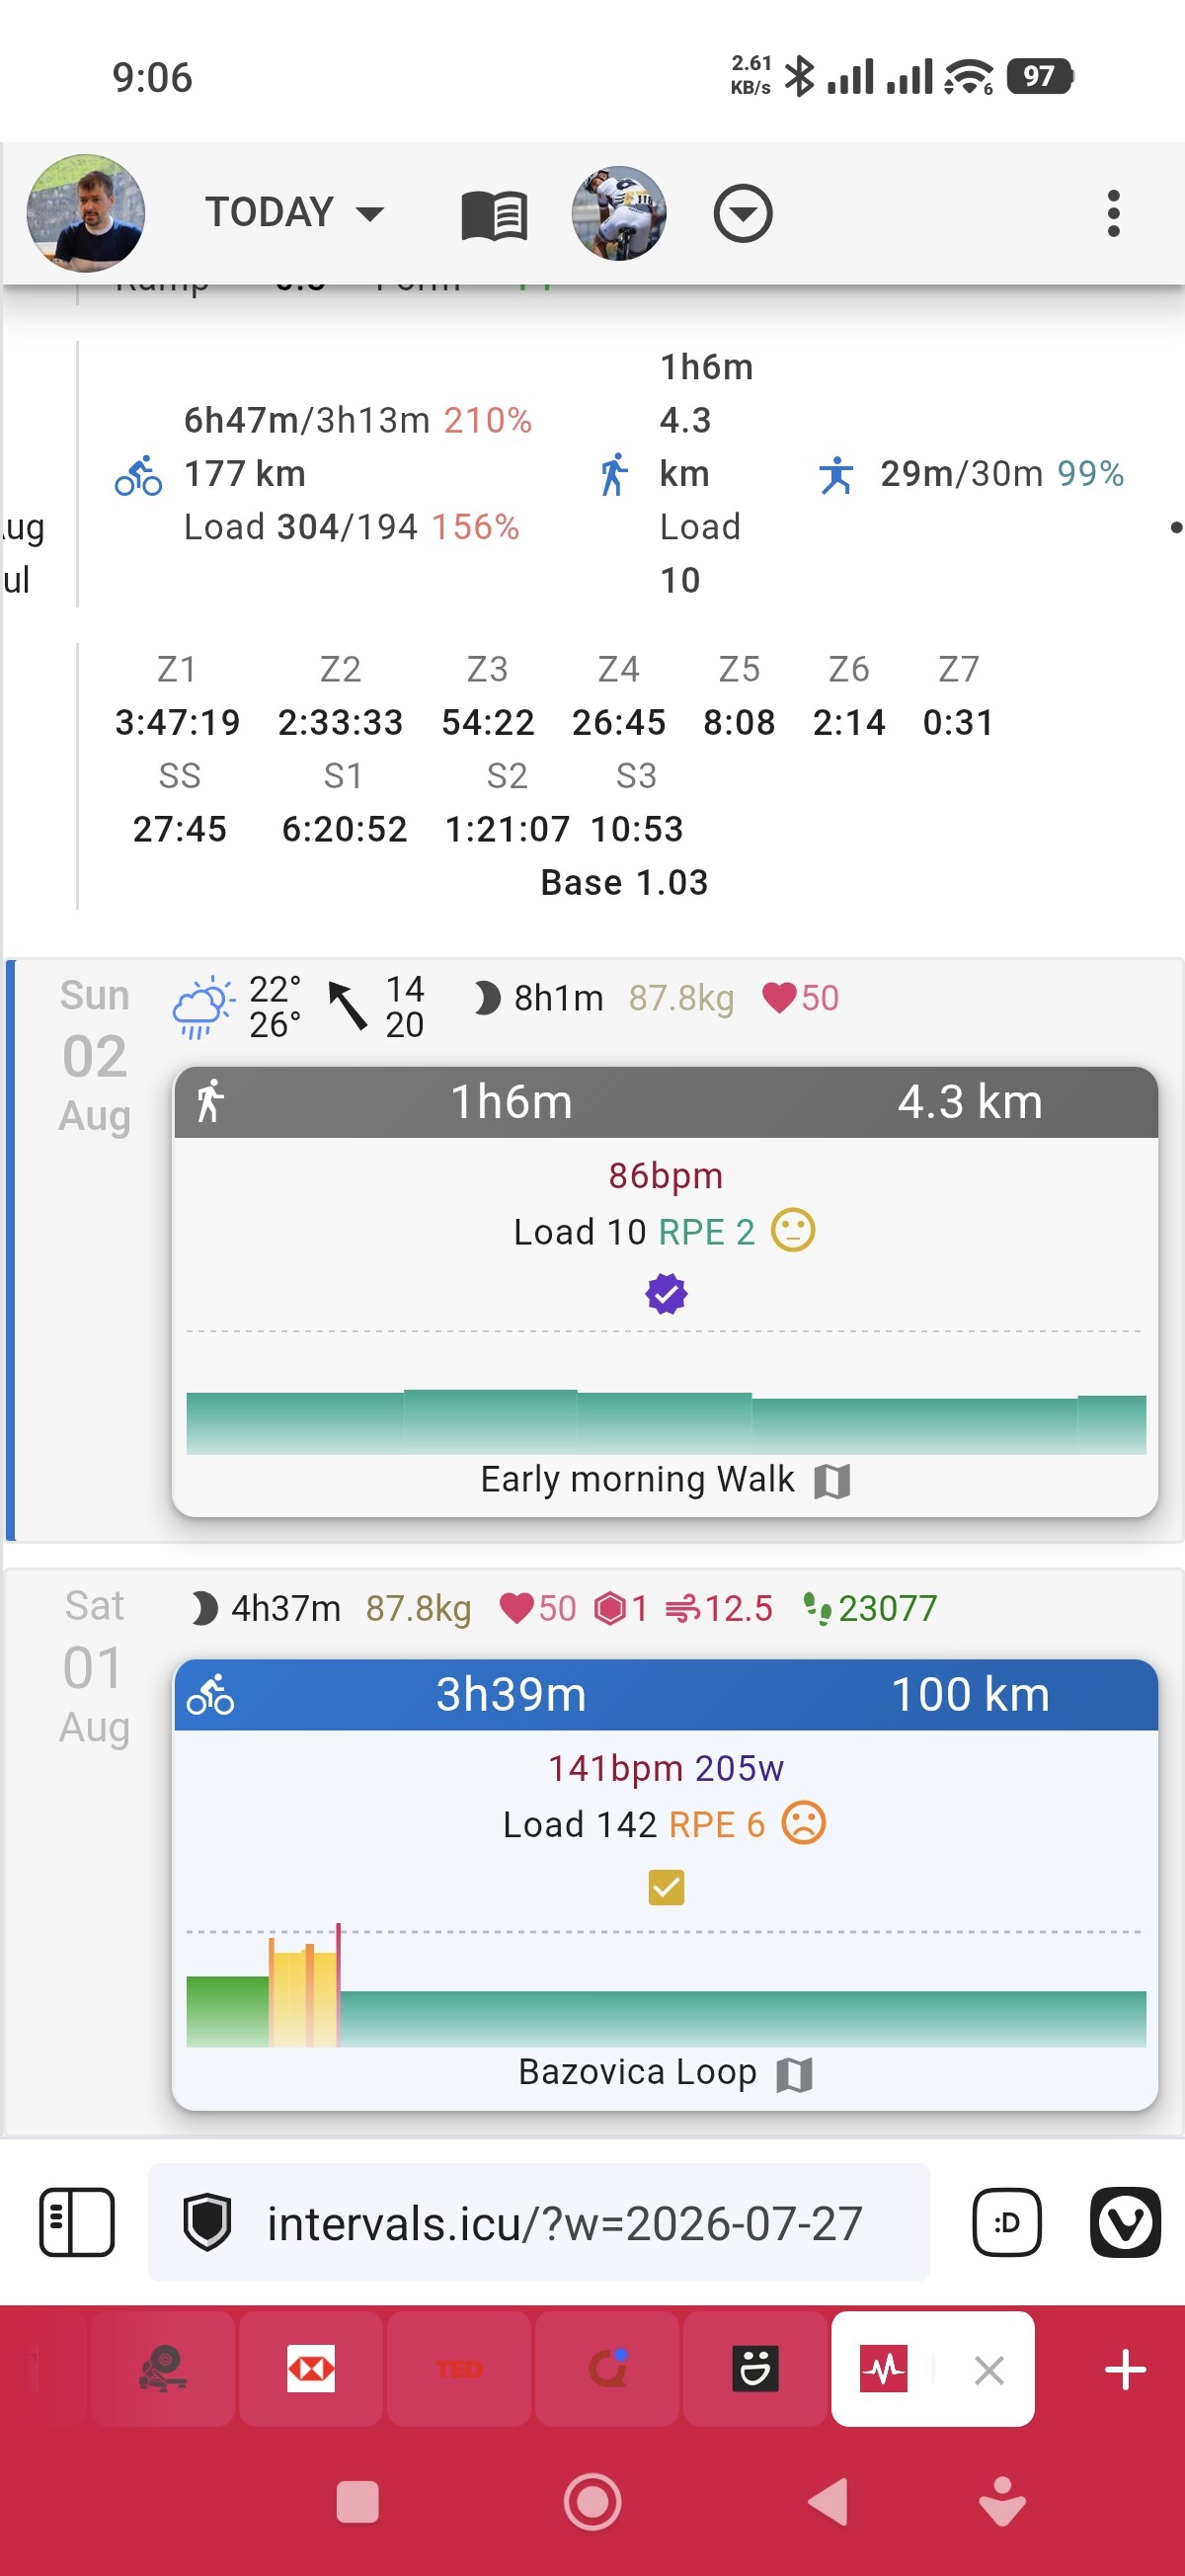Open the Vivaldi menu icon
The image size is (1185, 2576).
(x=1125, y=2222)
